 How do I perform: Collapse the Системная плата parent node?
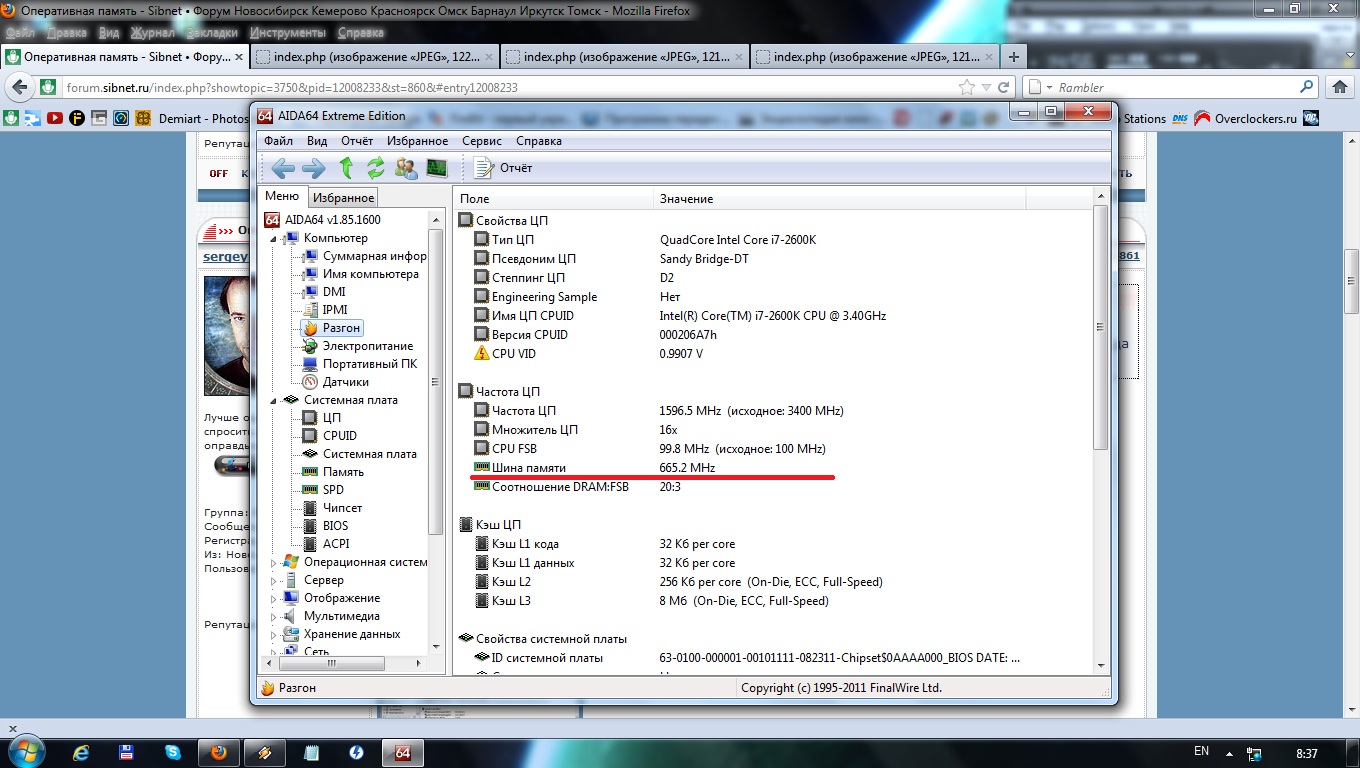(x=274, y=400)
